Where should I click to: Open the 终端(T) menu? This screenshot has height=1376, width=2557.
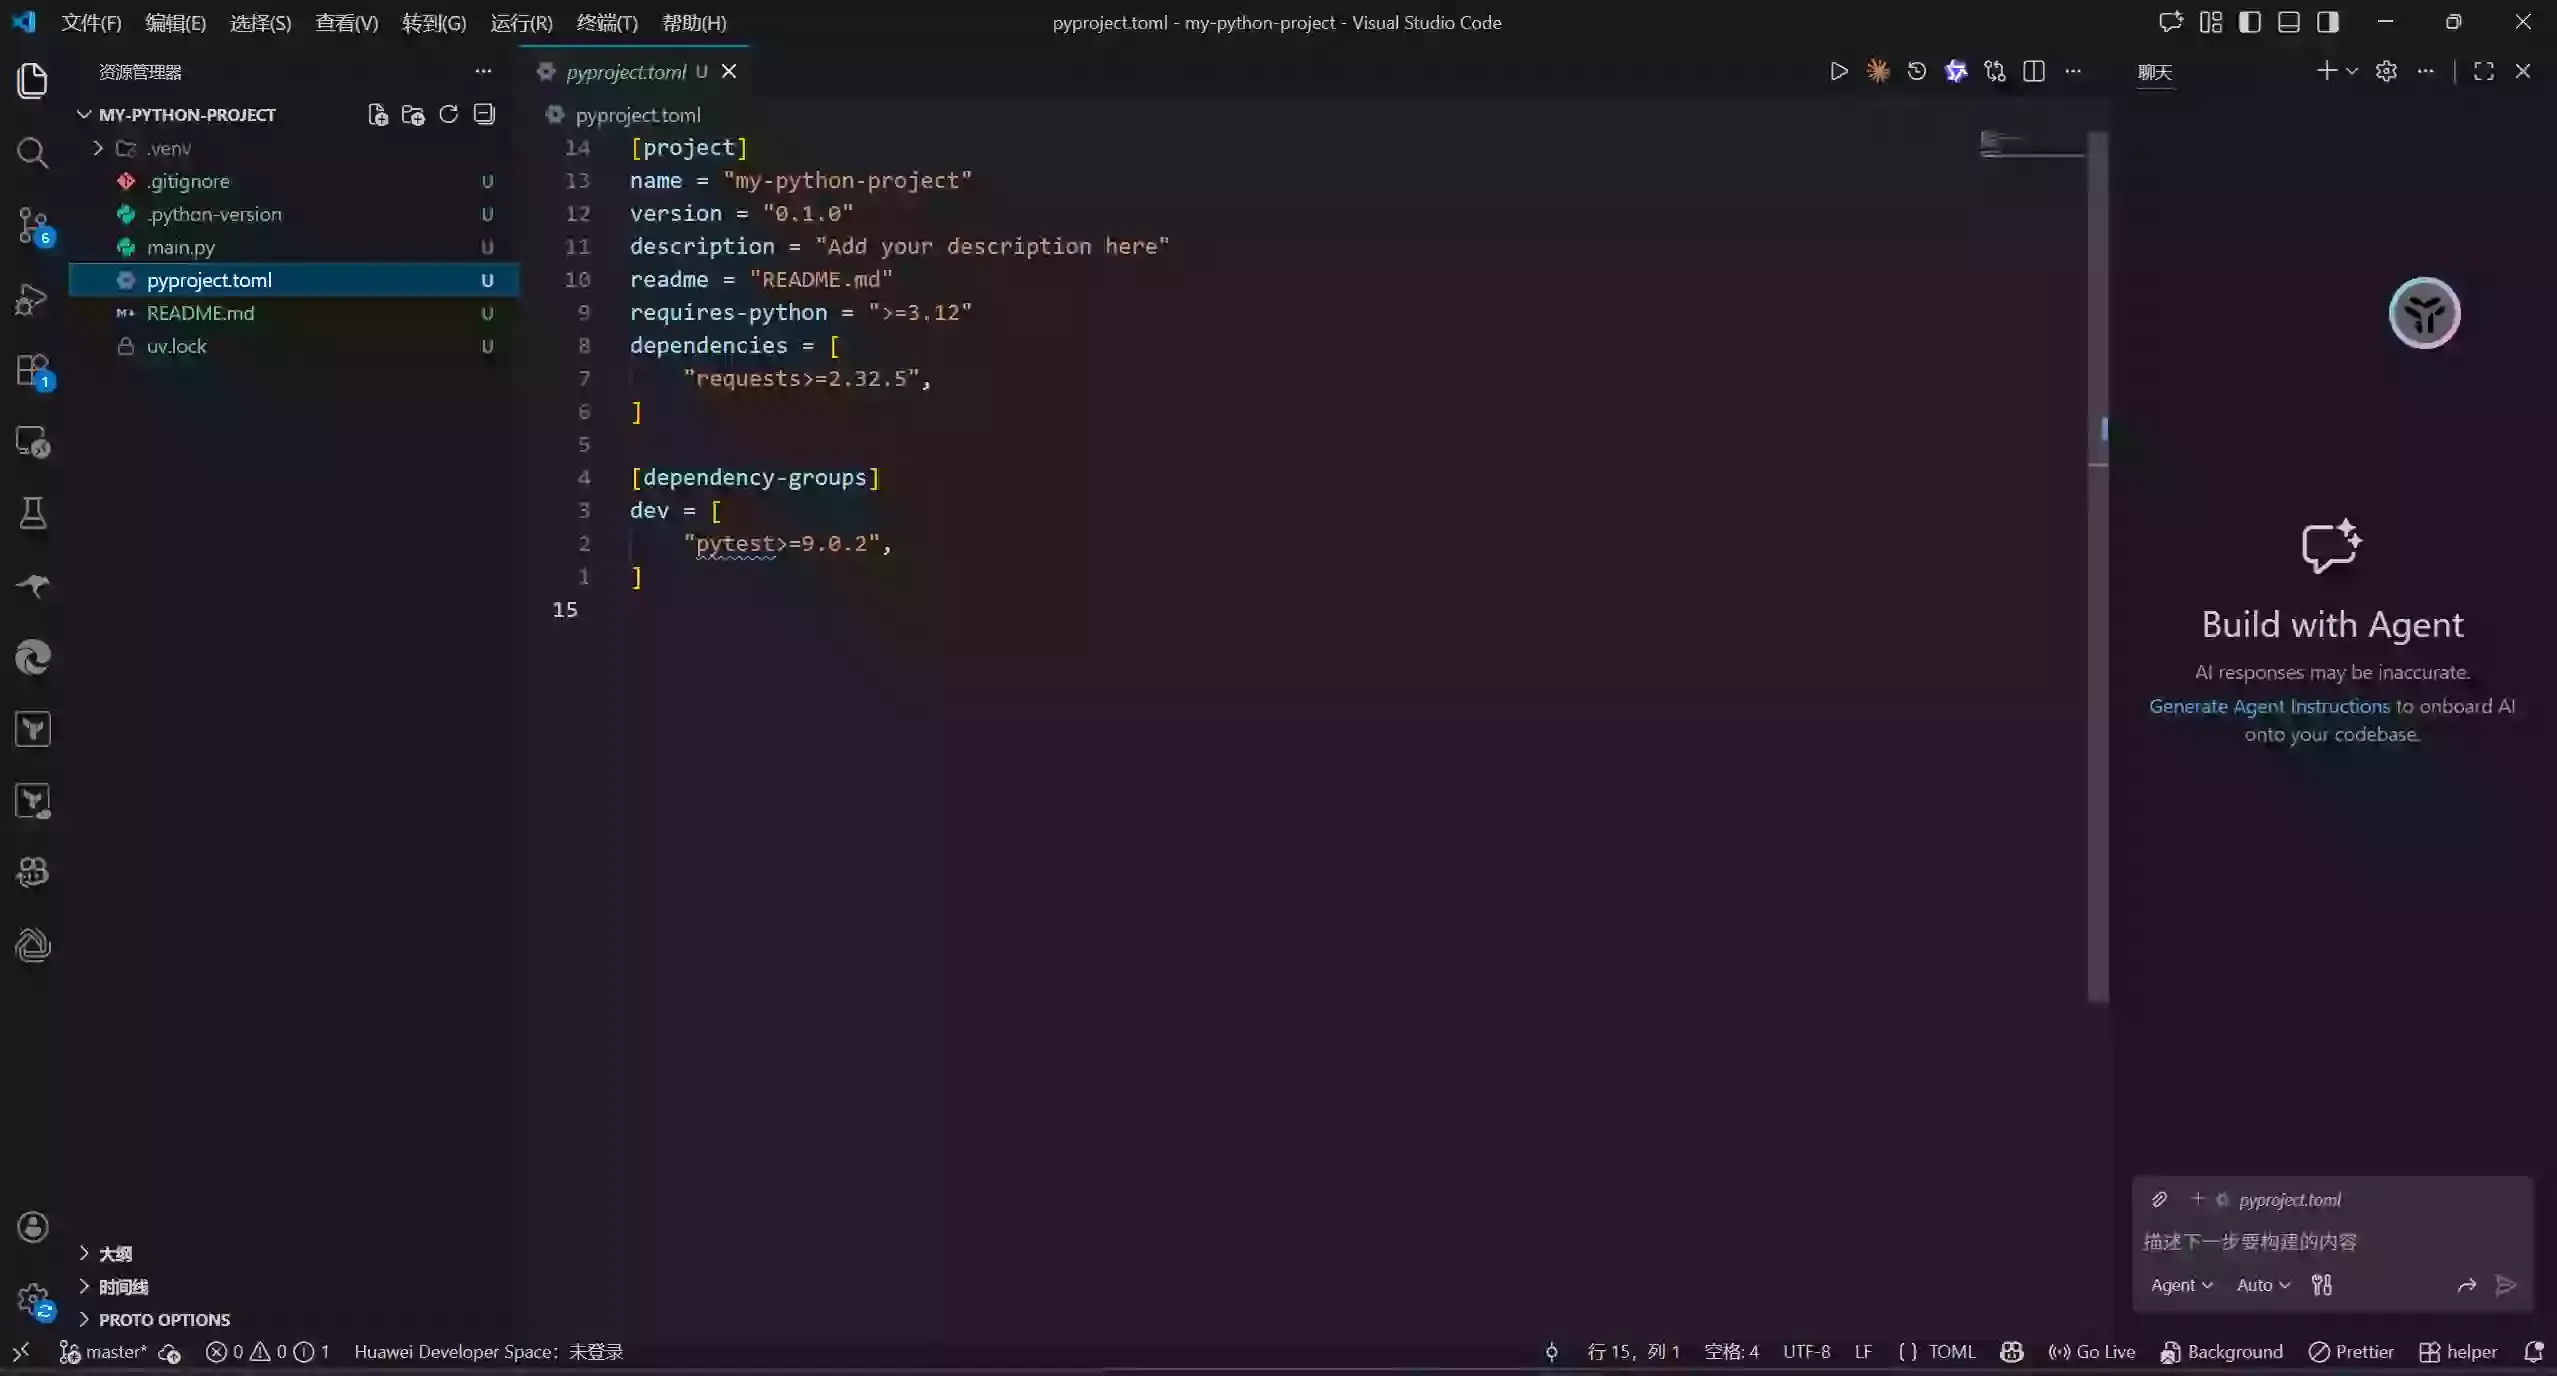coord(606,22)
